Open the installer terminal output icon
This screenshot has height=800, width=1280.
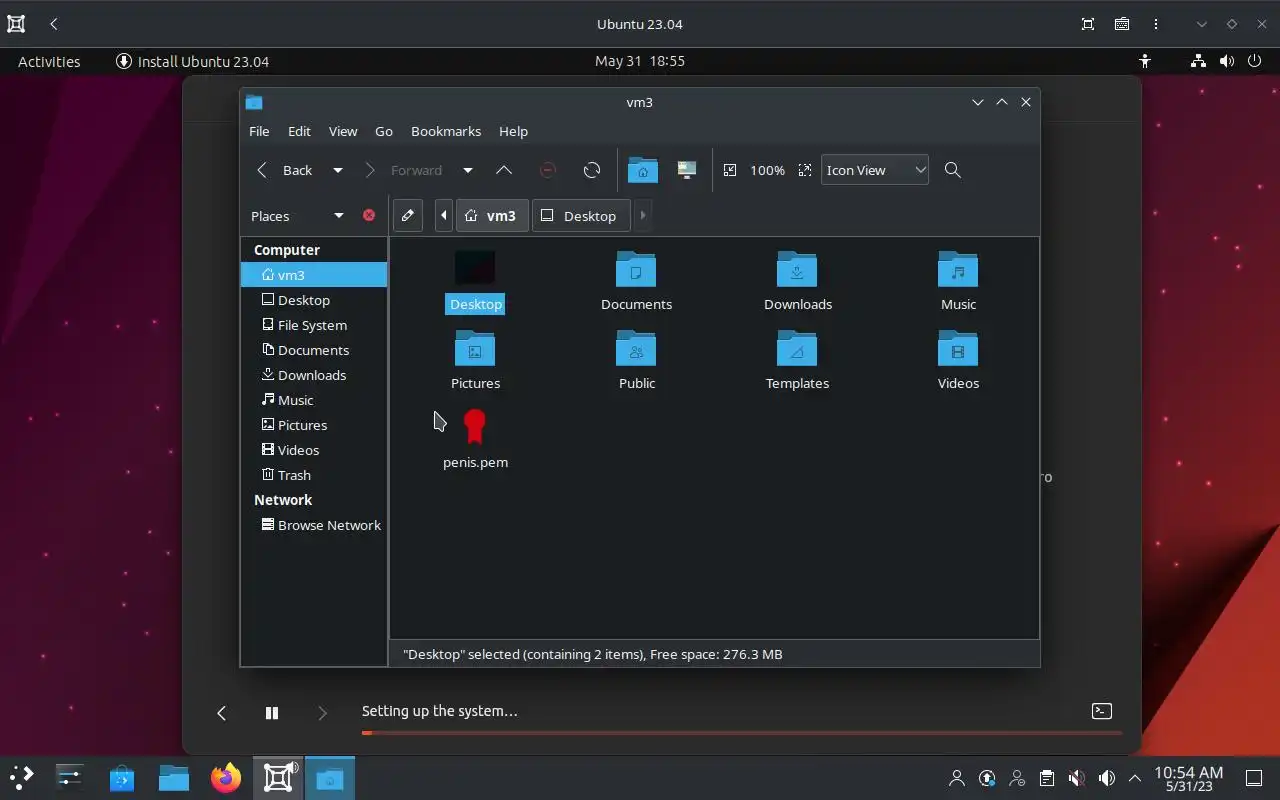coord(1101,711)
